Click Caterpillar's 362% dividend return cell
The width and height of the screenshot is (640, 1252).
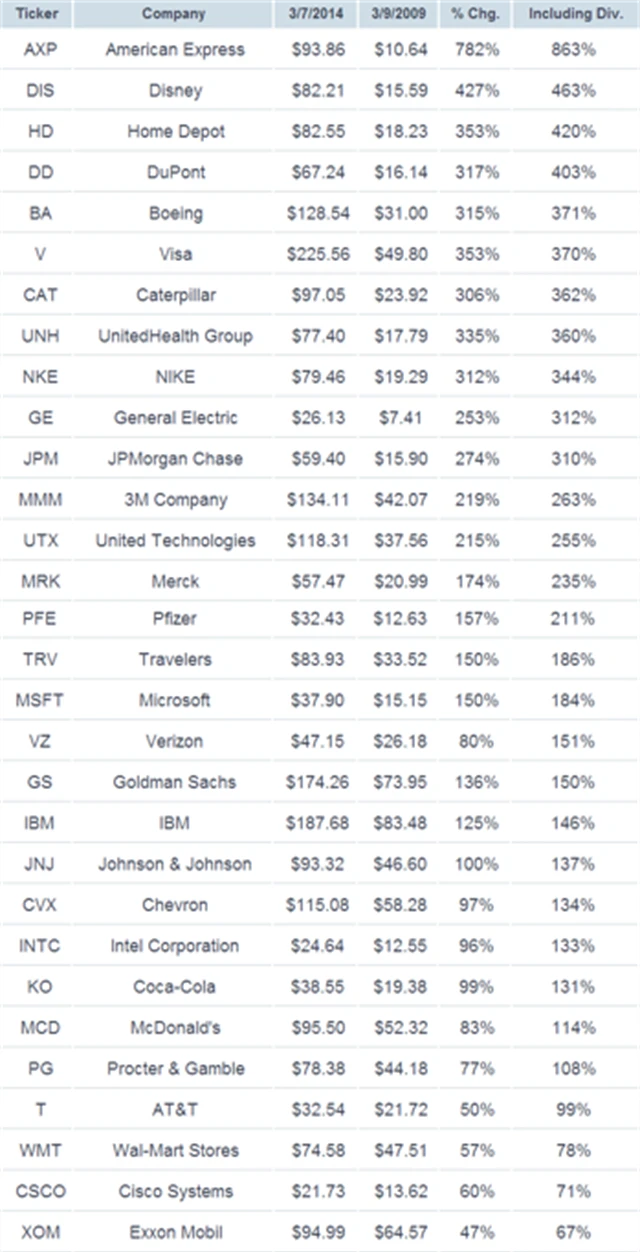575,295
